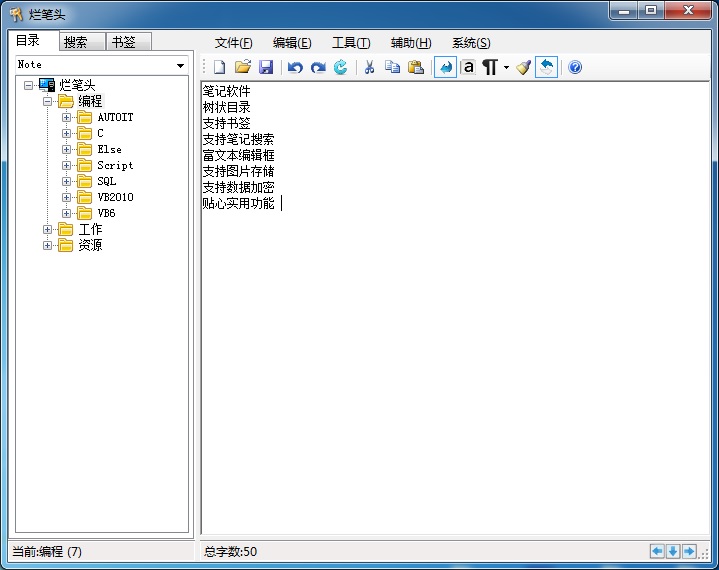Viewport: 719px width, 570px height.
Task: Paste from clipboard using the paste icon
Action: point(415,67)
